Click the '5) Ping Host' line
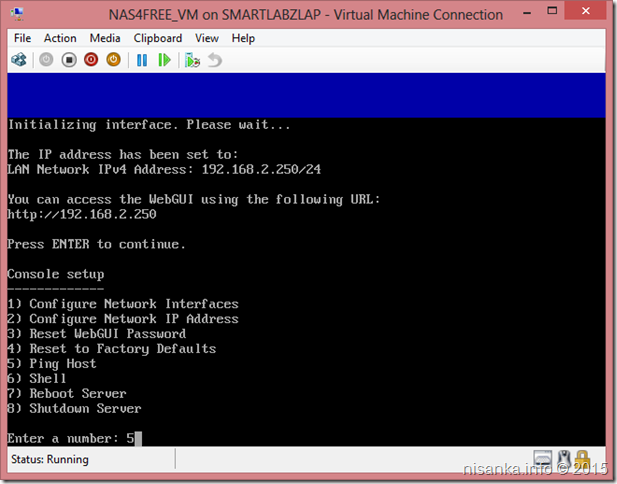This screenshot has height=484, width=617. (x=52, y=364)
